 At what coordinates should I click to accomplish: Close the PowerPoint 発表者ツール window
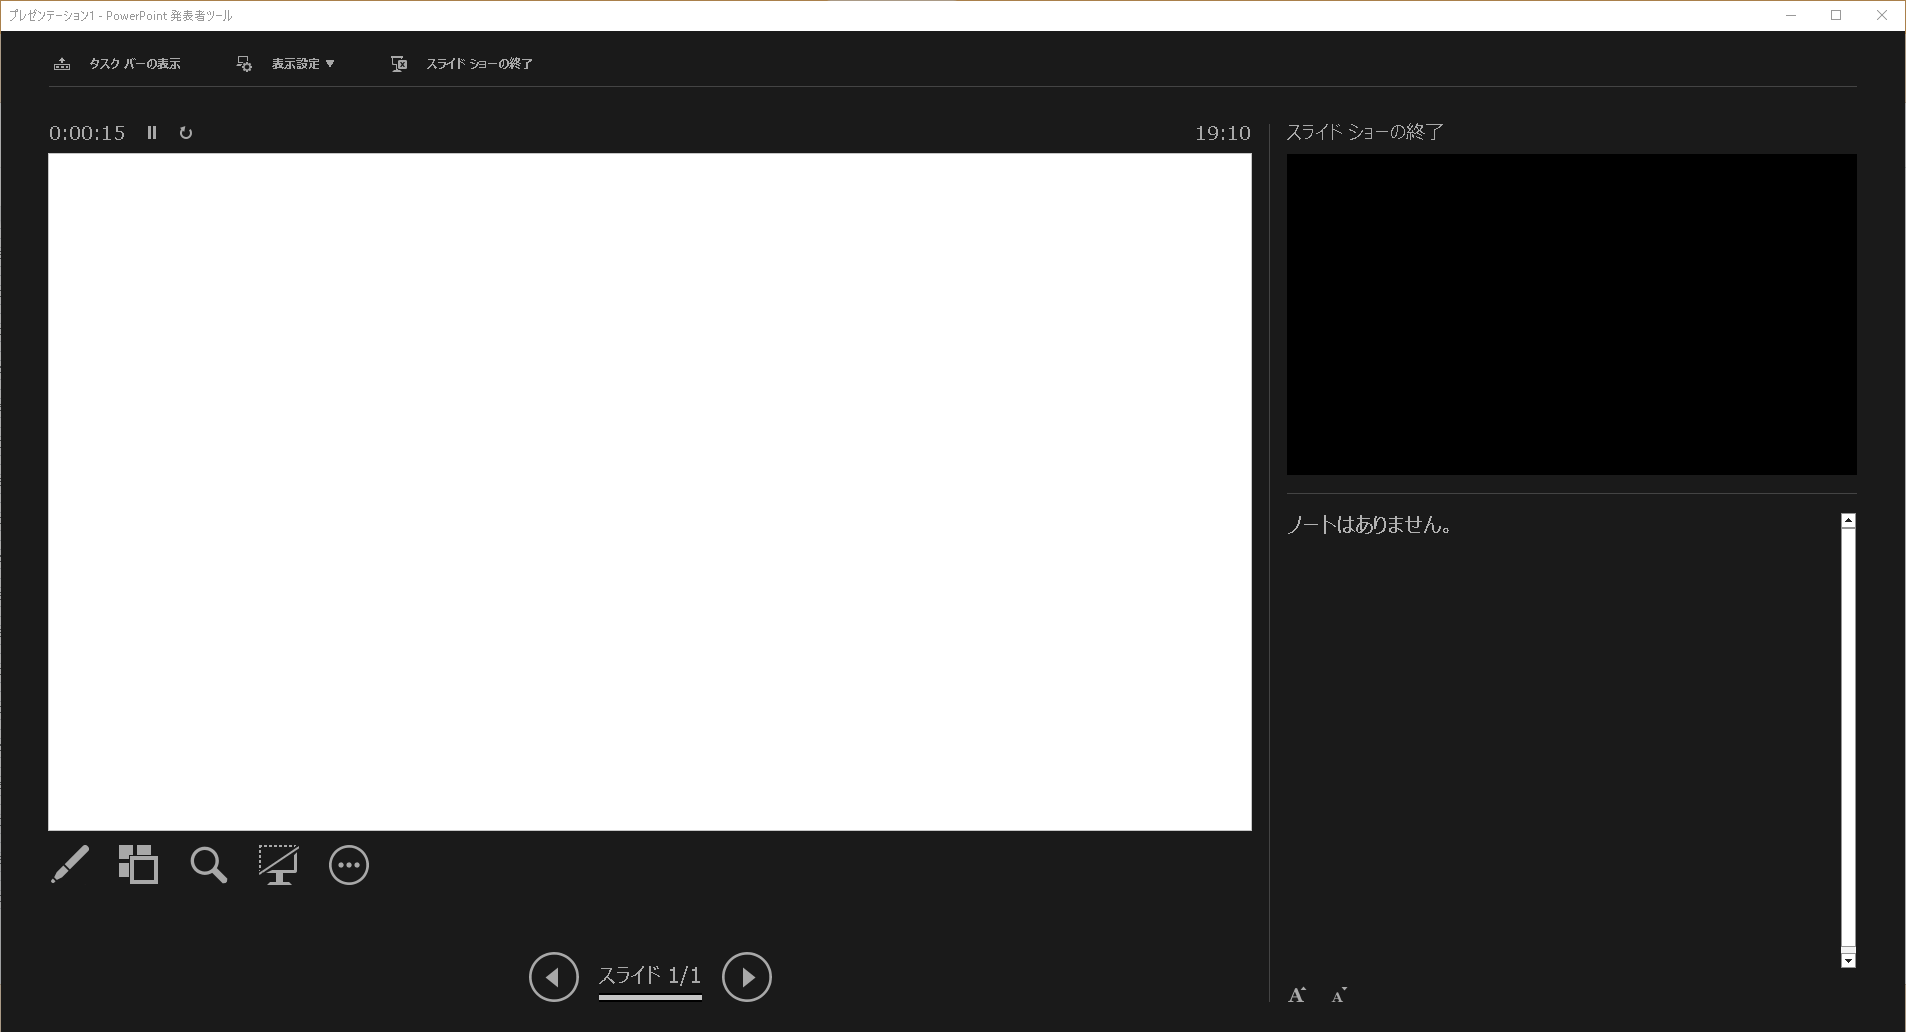pos(1881,15)
